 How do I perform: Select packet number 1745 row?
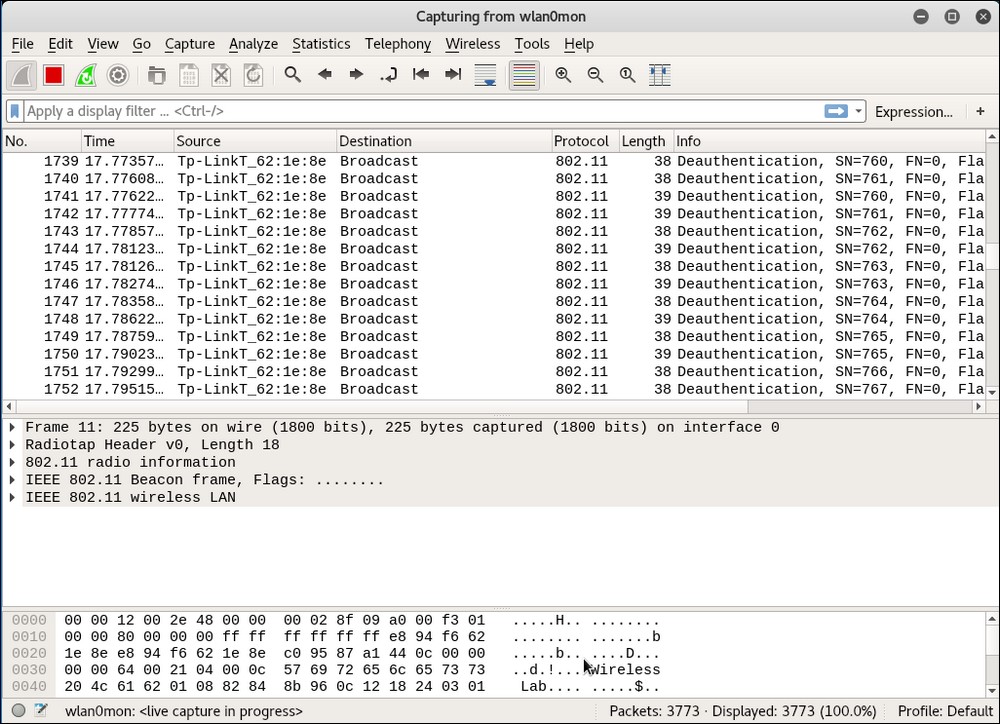(x=494, y=267)
